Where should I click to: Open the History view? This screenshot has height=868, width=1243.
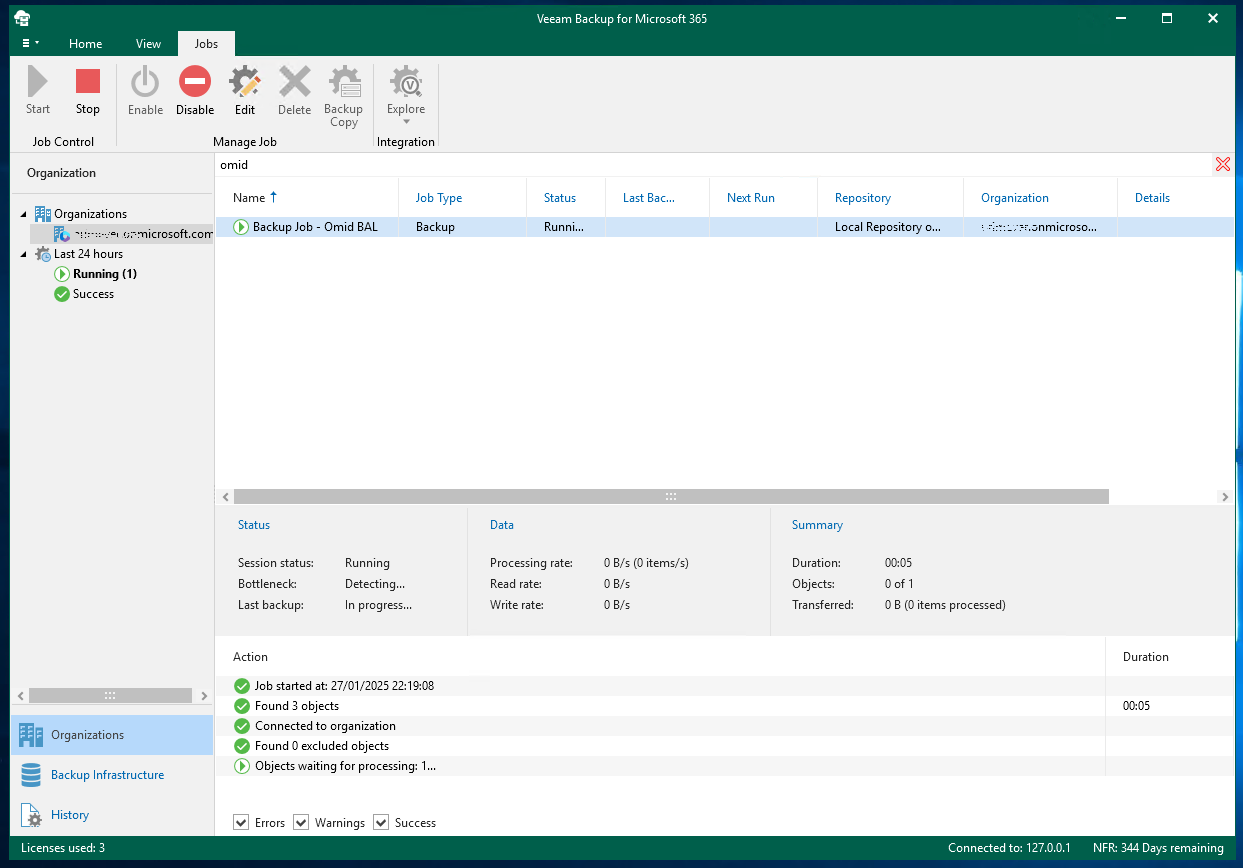tap(112, 815)
